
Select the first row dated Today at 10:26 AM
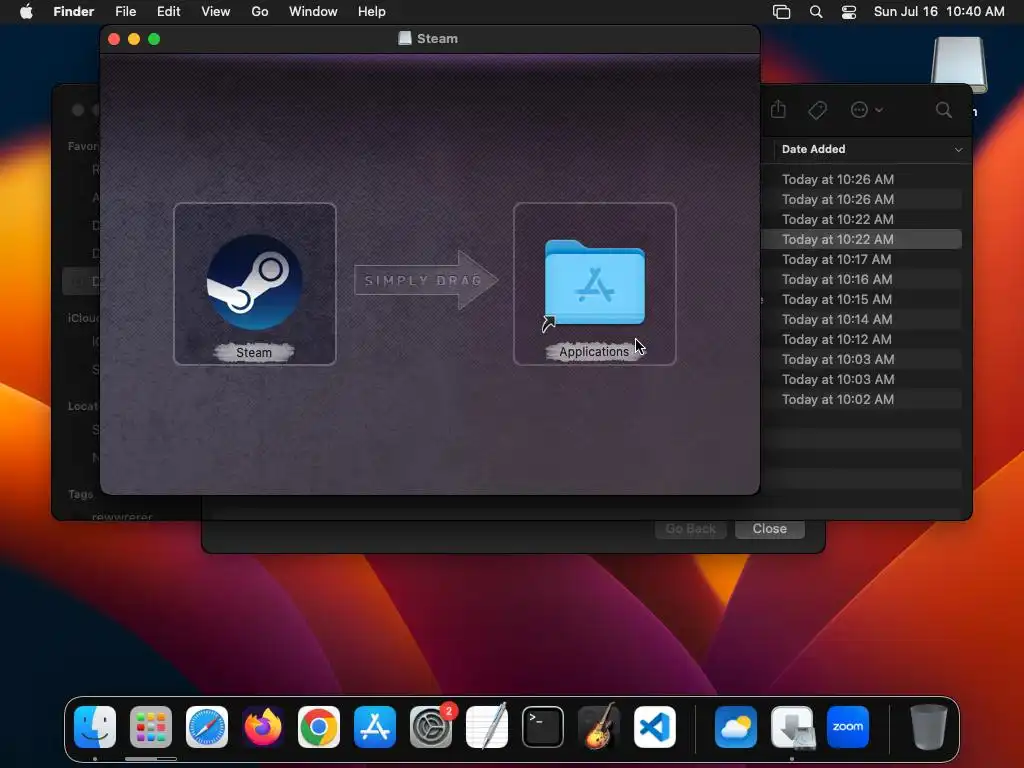(x=862, y=179)
